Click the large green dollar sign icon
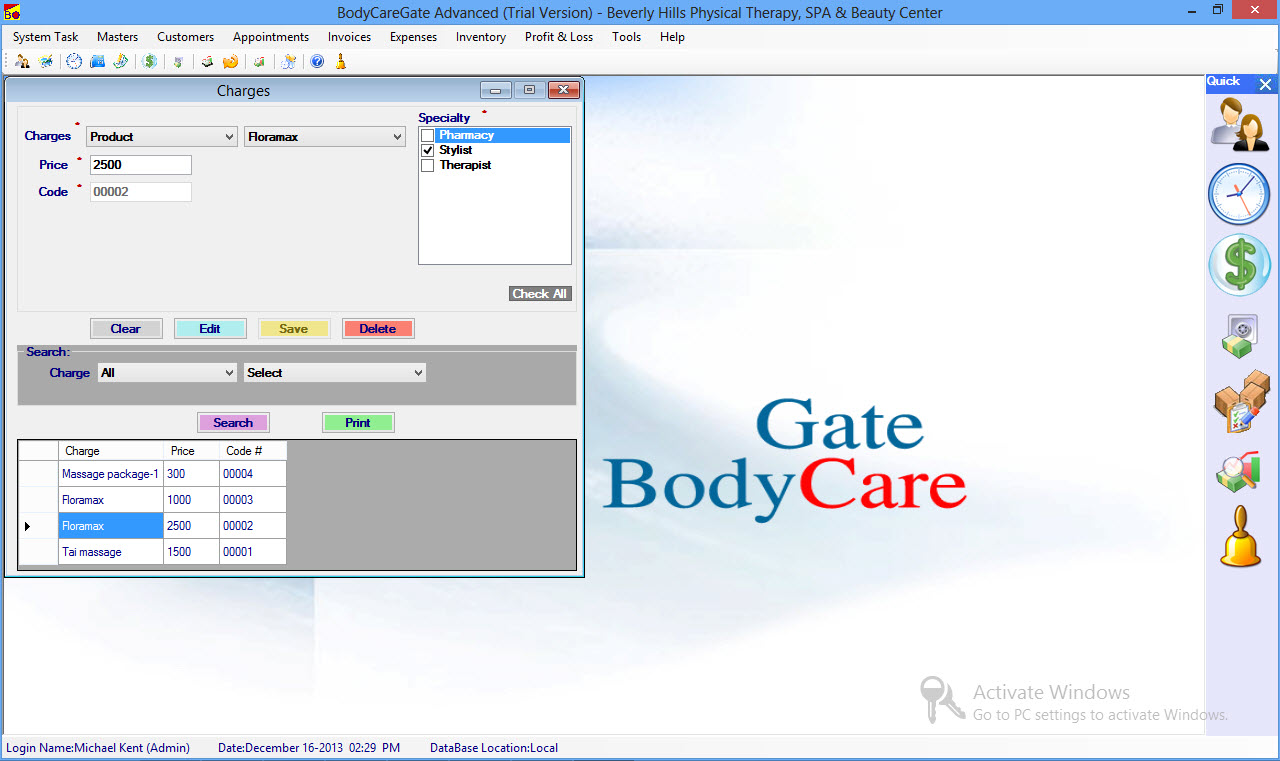 tap(1240, 265)
